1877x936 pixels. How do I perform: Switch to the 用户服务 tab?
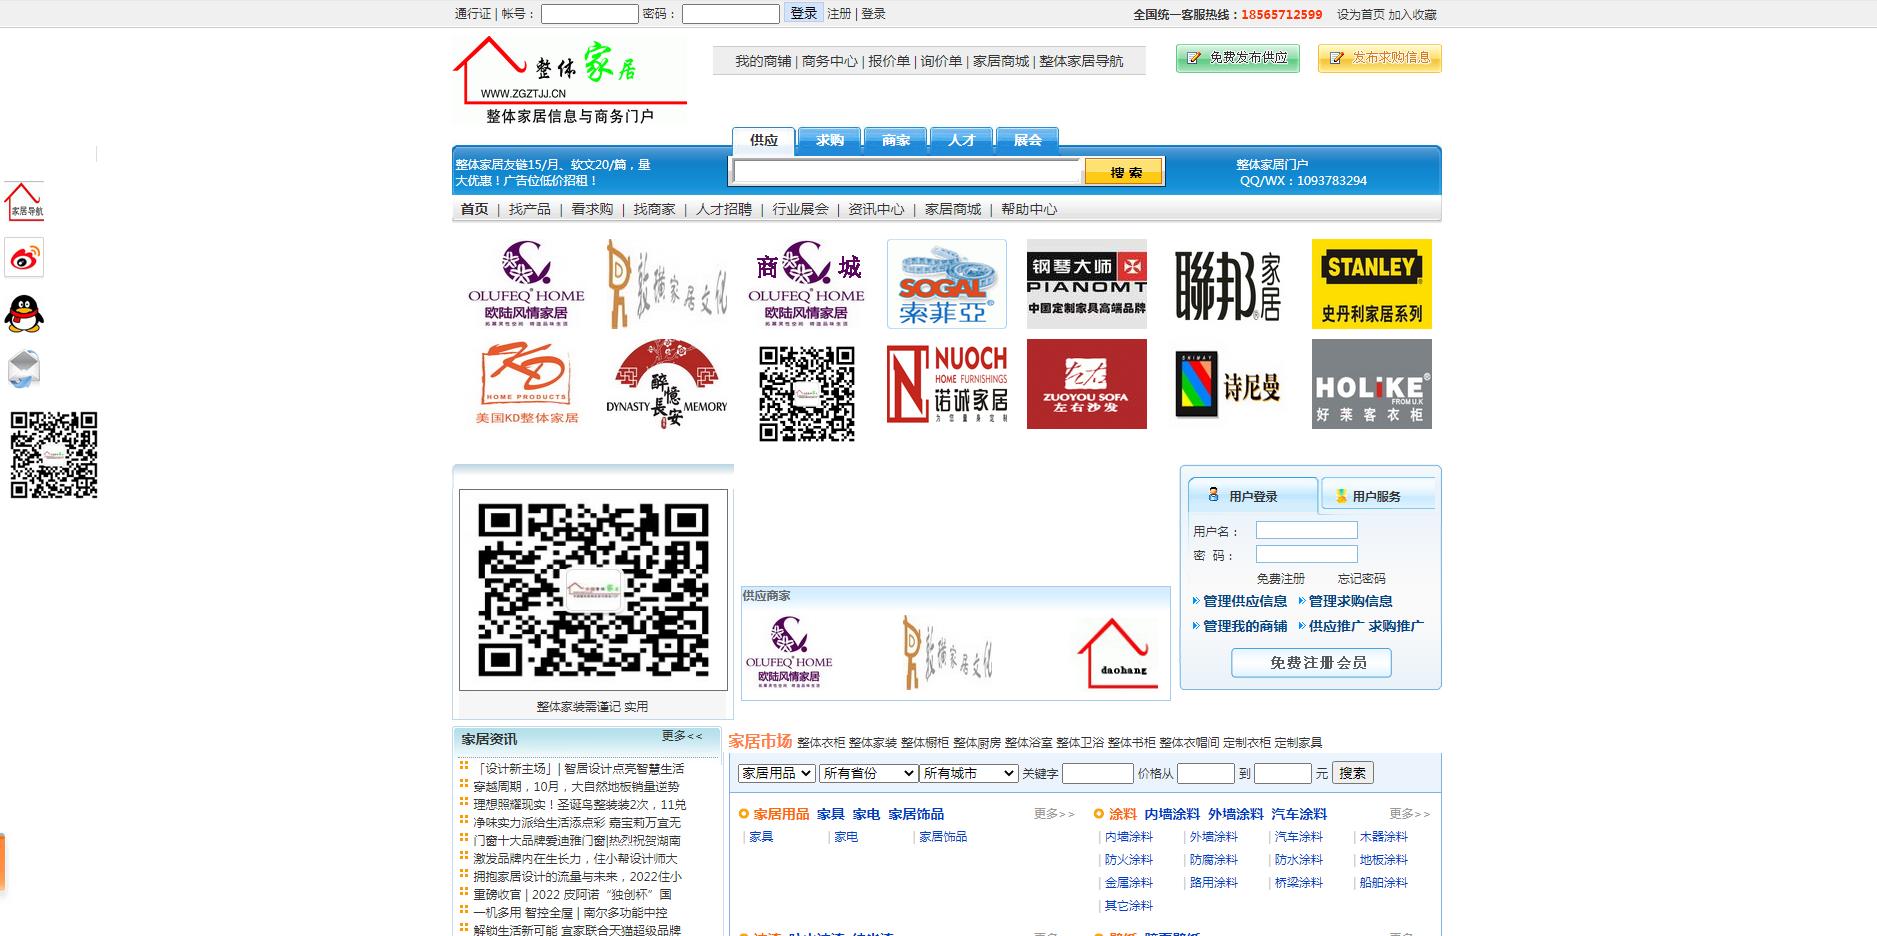[1377, 496]
